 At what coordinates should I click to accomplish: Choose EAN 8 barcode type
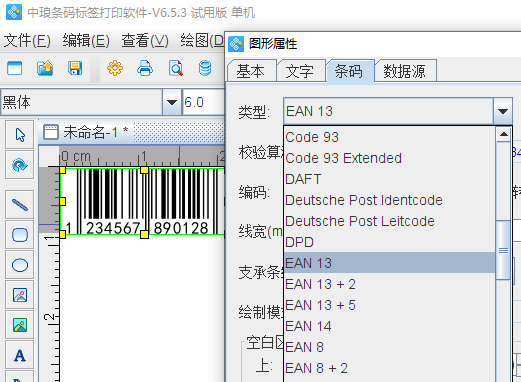click(389, 347)
